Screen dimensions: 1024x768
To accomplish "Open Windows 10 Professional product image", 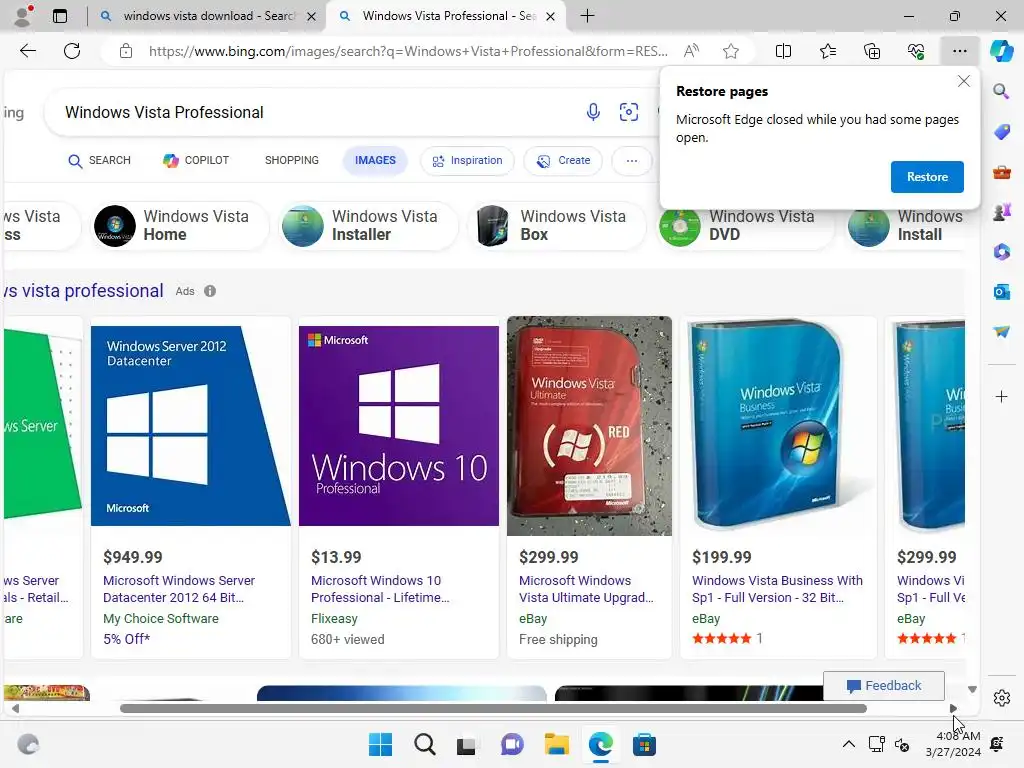I will click(x=399, y=426).
